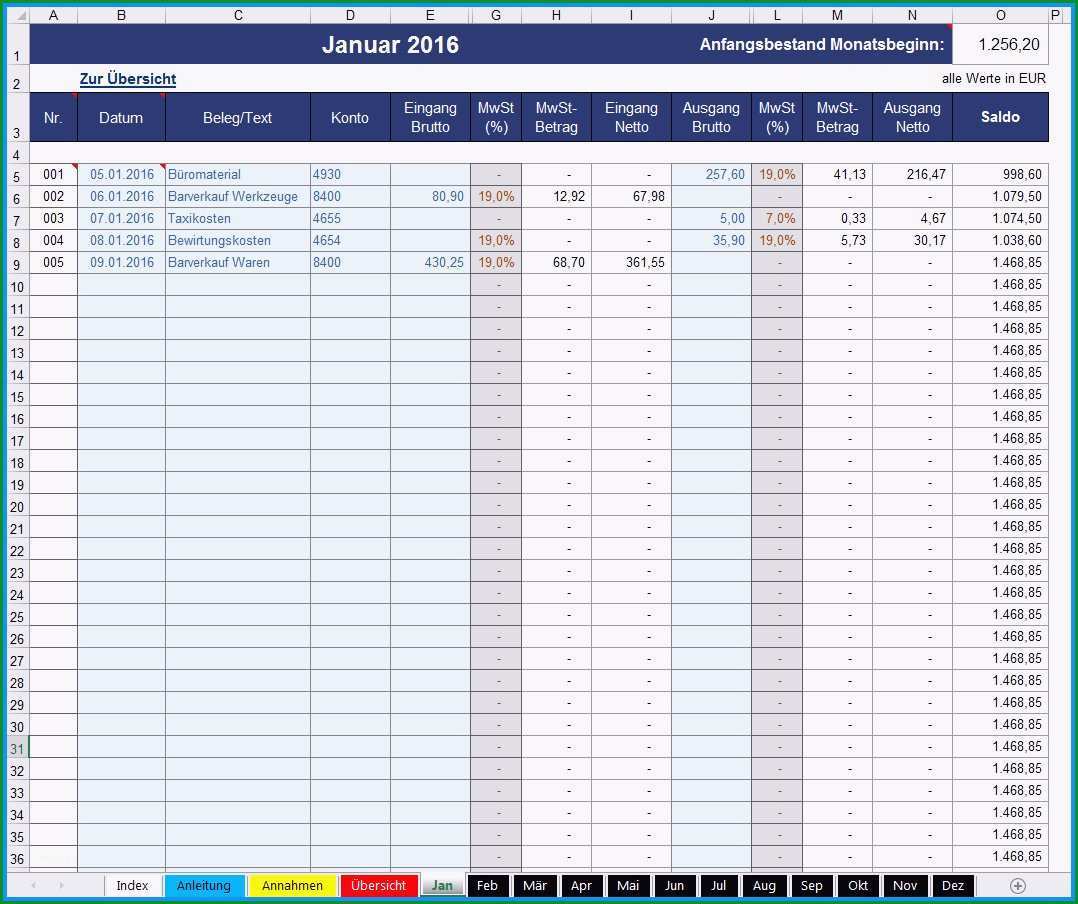Image resolution: width=1078 pixels, height=904 pixels.
Task: Click the Eingang Brutto heading cell
Action: 430,117
